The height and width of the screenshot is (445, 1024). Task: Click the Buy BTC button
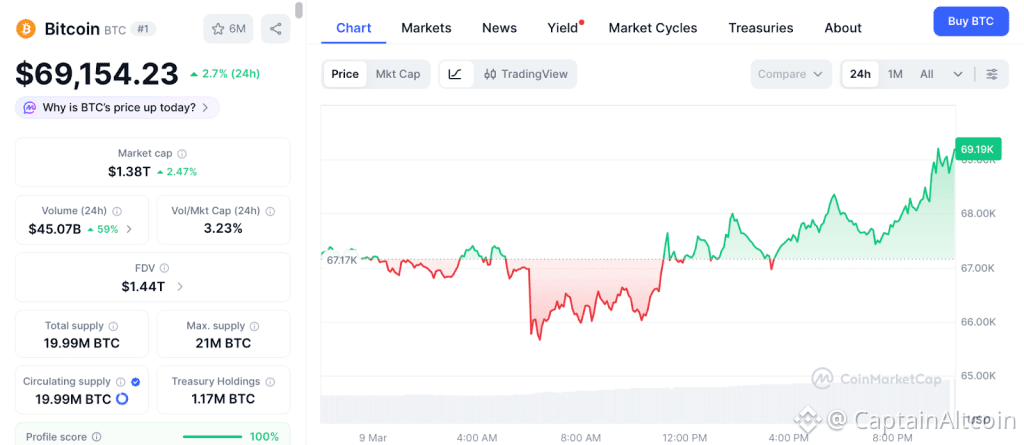pyautogui.click(x=970, y=21)
